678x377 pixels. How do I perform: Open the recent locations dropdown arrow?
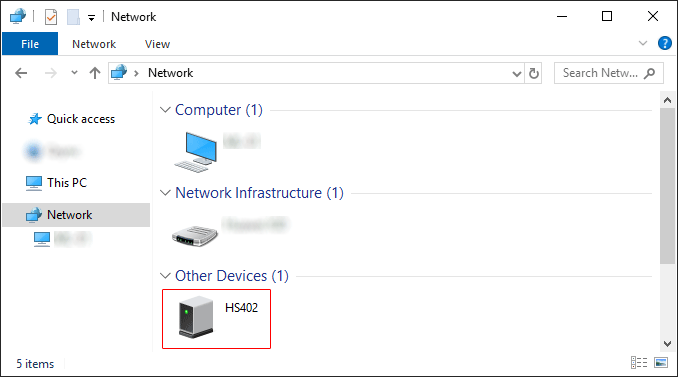click(74, 73)
